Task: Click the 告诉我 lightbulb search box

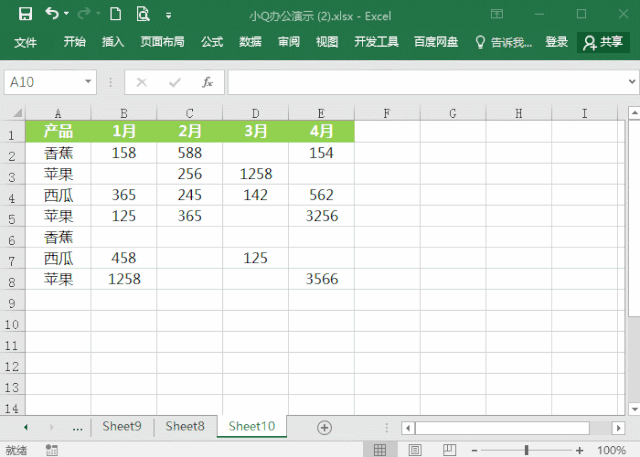Action: click(504, 42)
